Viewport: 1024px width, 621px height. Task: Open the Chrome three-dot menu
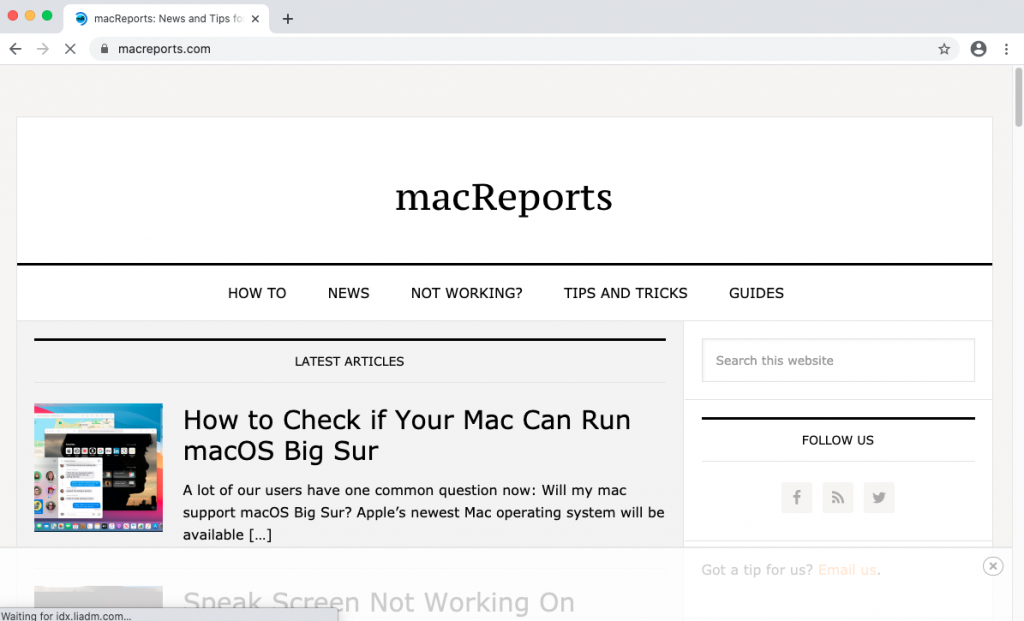click(1006, 49)
